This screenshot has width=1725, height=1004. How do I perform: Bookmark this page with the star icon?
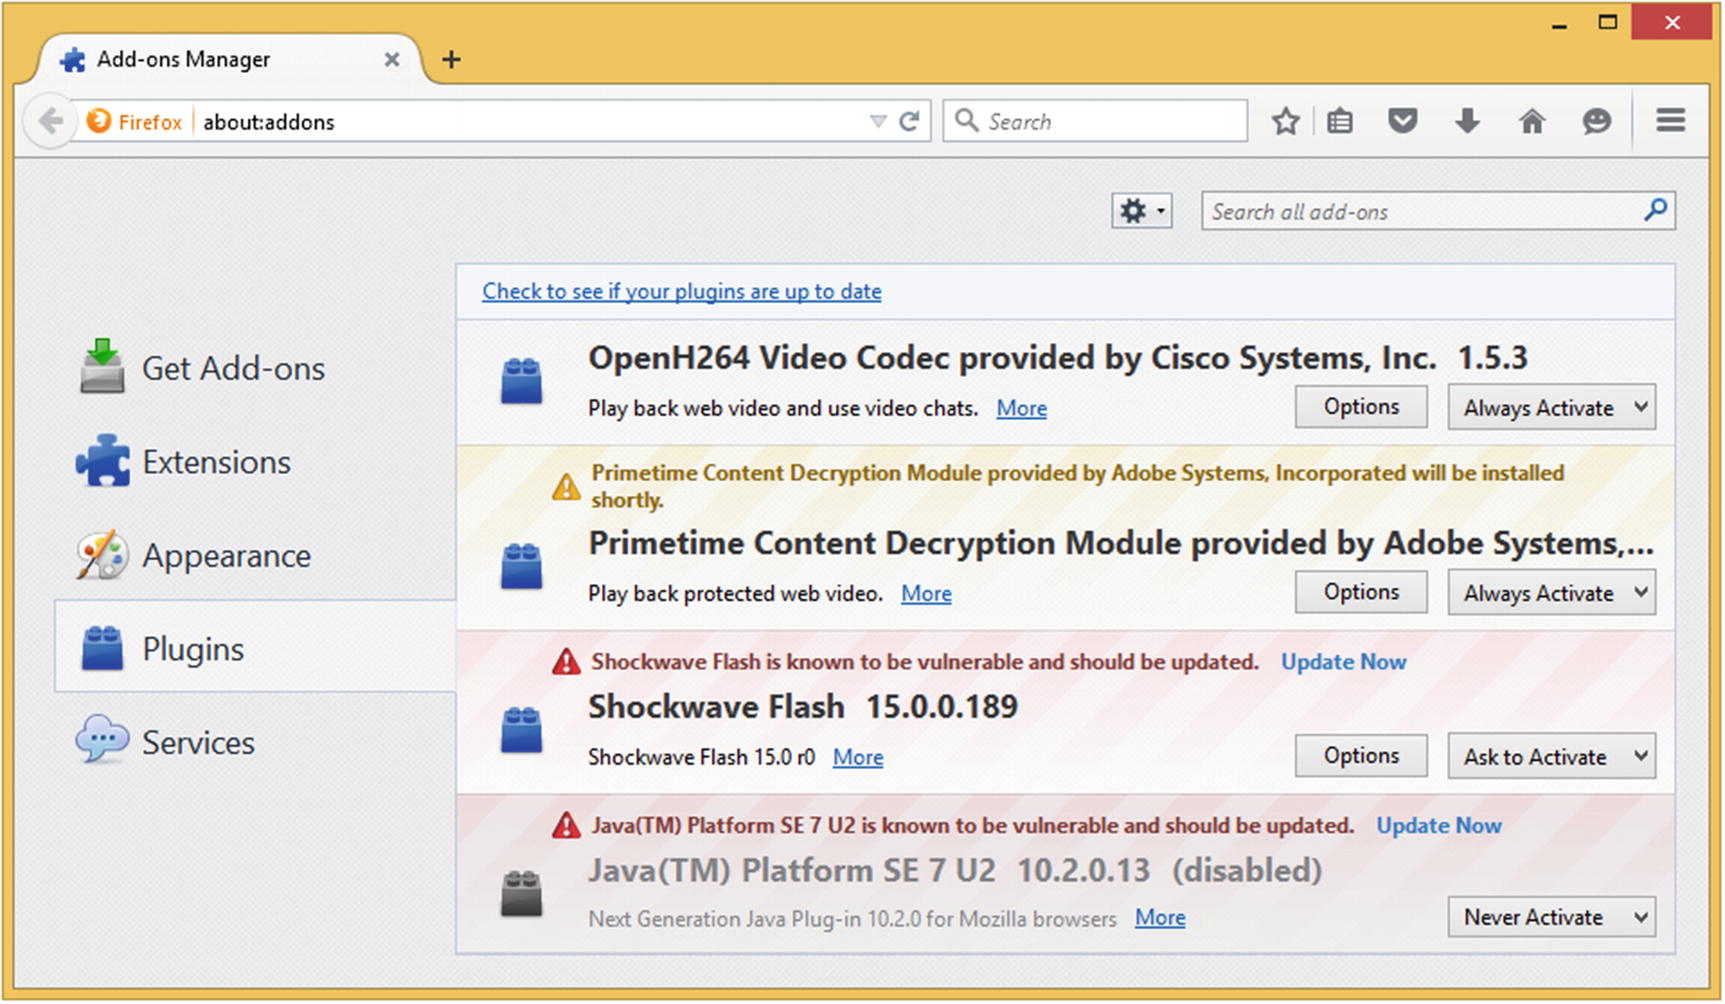[x=1286, y=122]
